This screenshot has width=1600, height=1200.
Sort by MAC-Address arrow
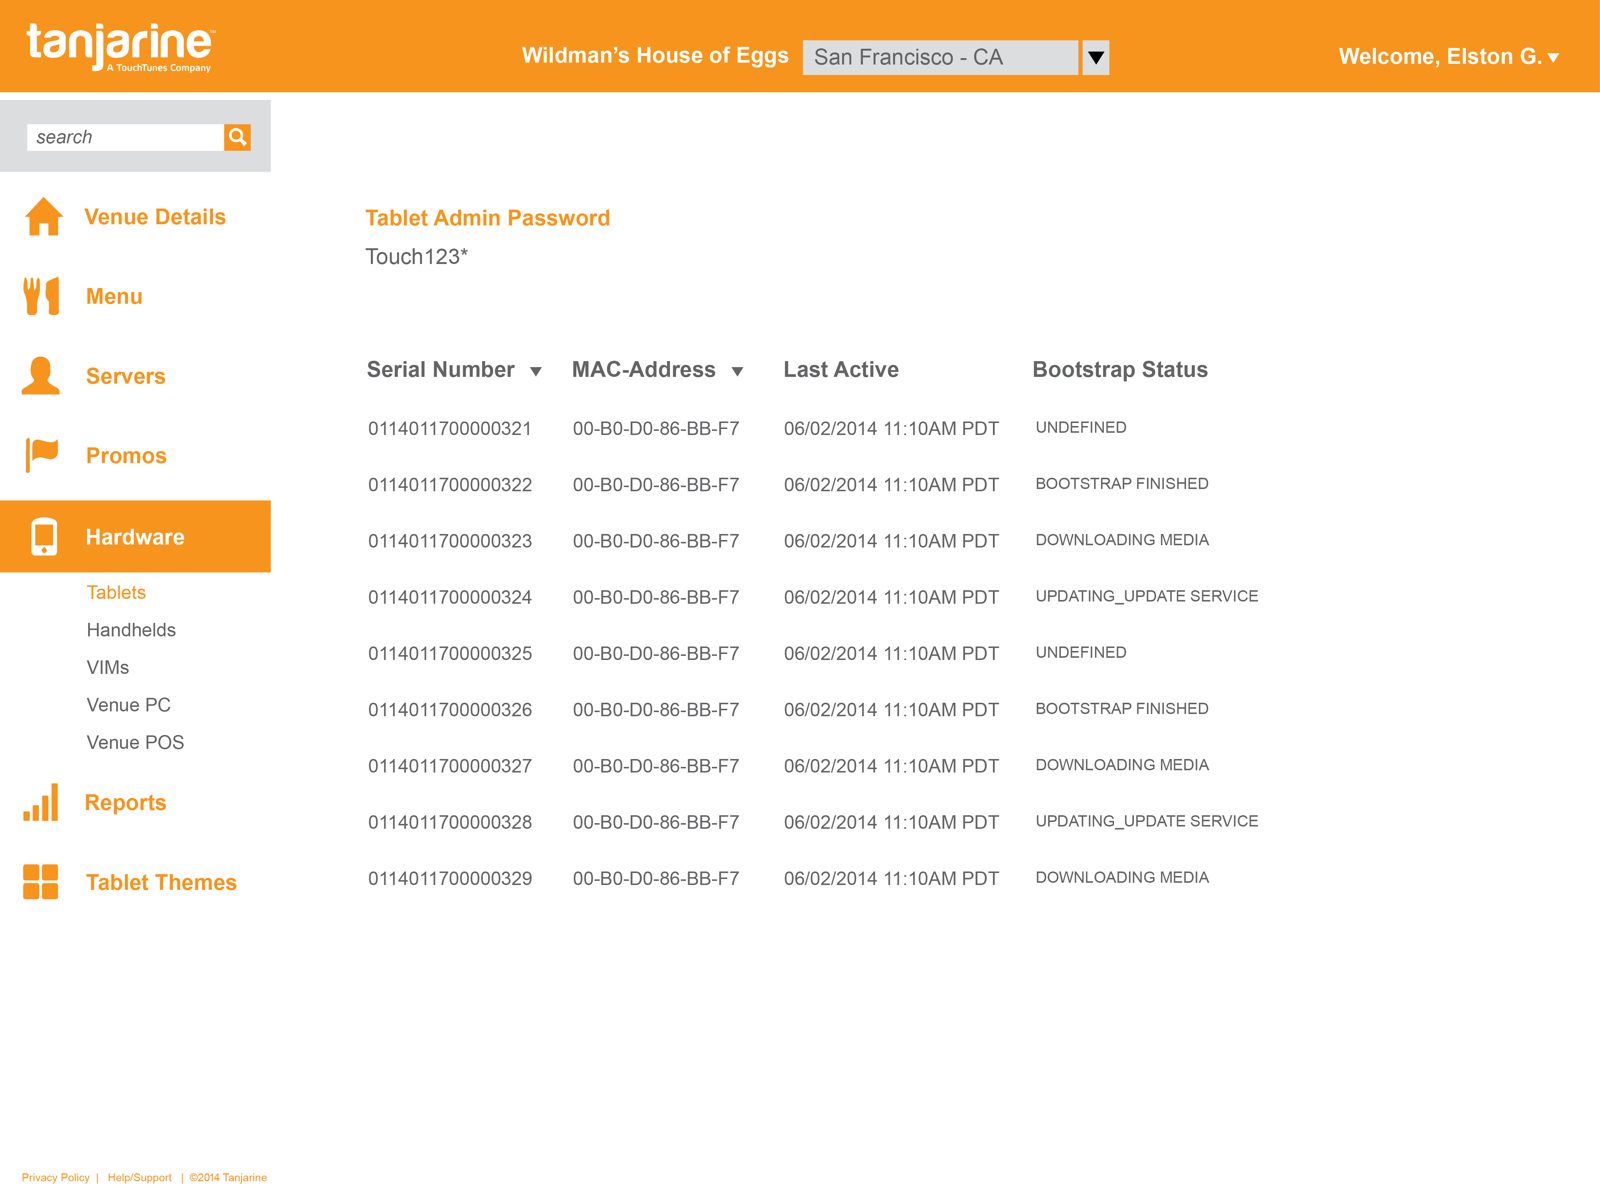click(x=737, y=371)
